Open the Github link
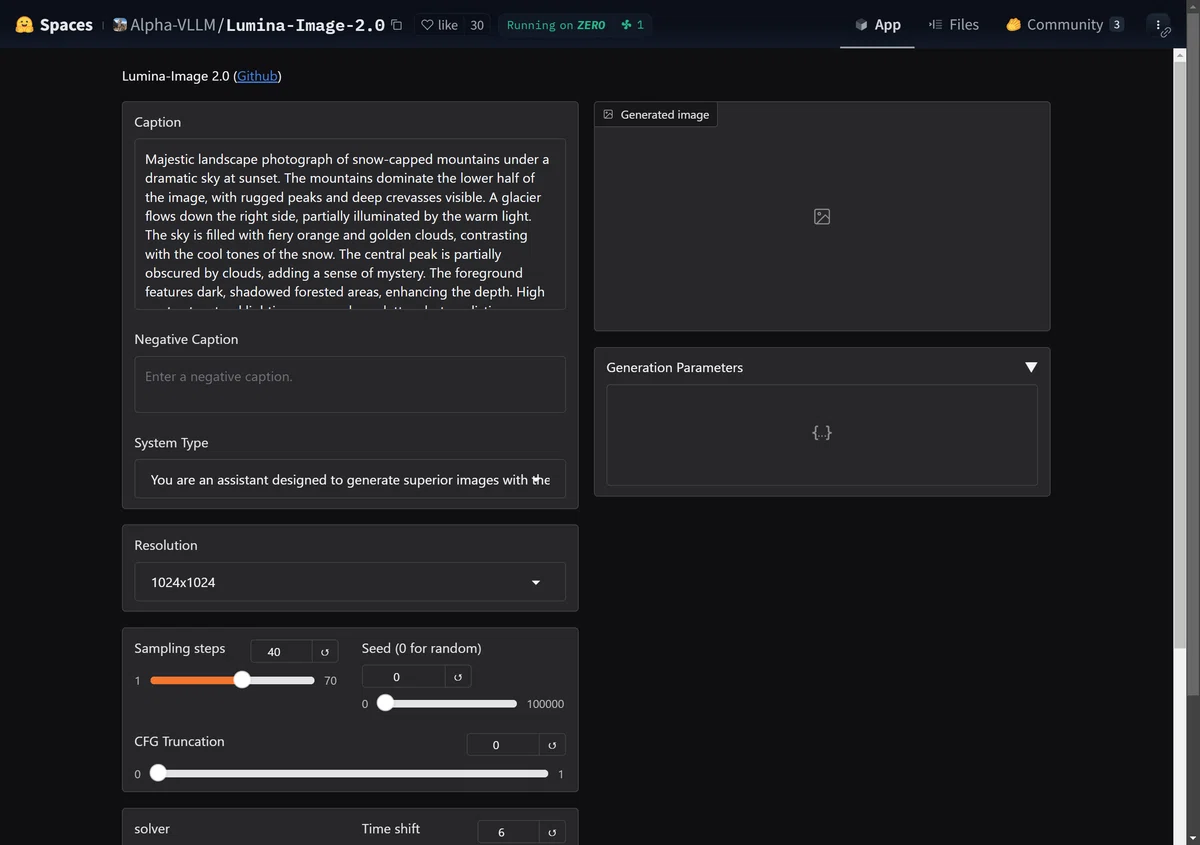Screen dimensions: 1200x845 pyautogui.click(x=257, y=76)
